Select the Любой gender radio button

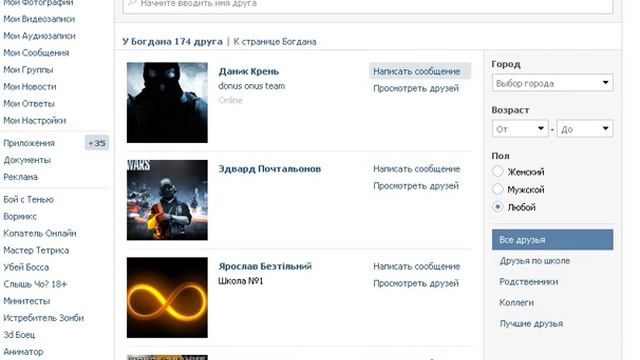click(x=498, y=207)
